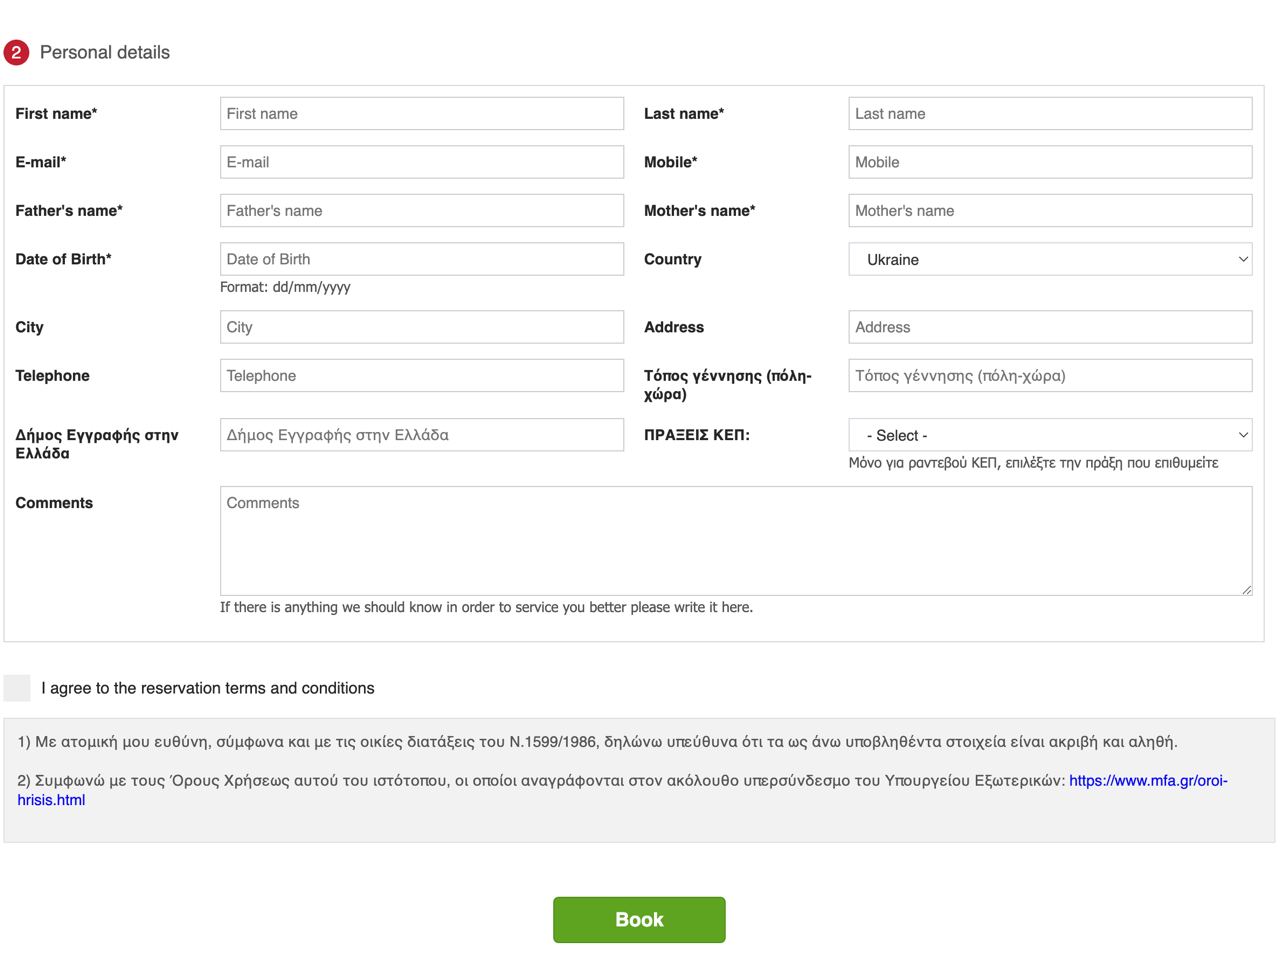Focus the E-mail text box
Screen dimensions: 1280x973
(421, 162)
